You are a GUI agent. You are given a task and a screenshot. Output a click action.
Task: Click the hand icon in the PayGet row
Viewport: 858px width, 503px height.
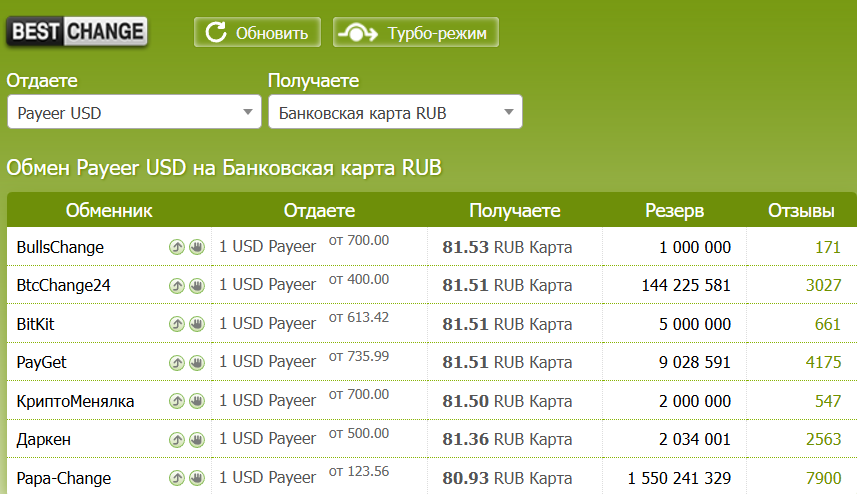pos(197,363)
